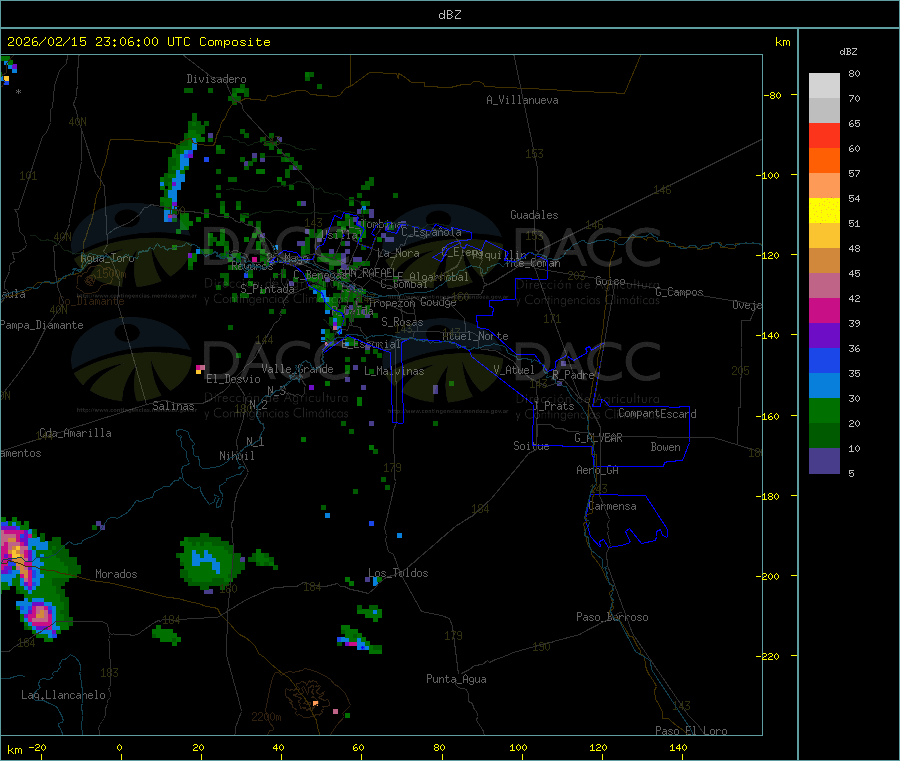Click the light gray 70-80 dBZ legend swatch
This screenshot has width=900, height=761.
[824, 86]
